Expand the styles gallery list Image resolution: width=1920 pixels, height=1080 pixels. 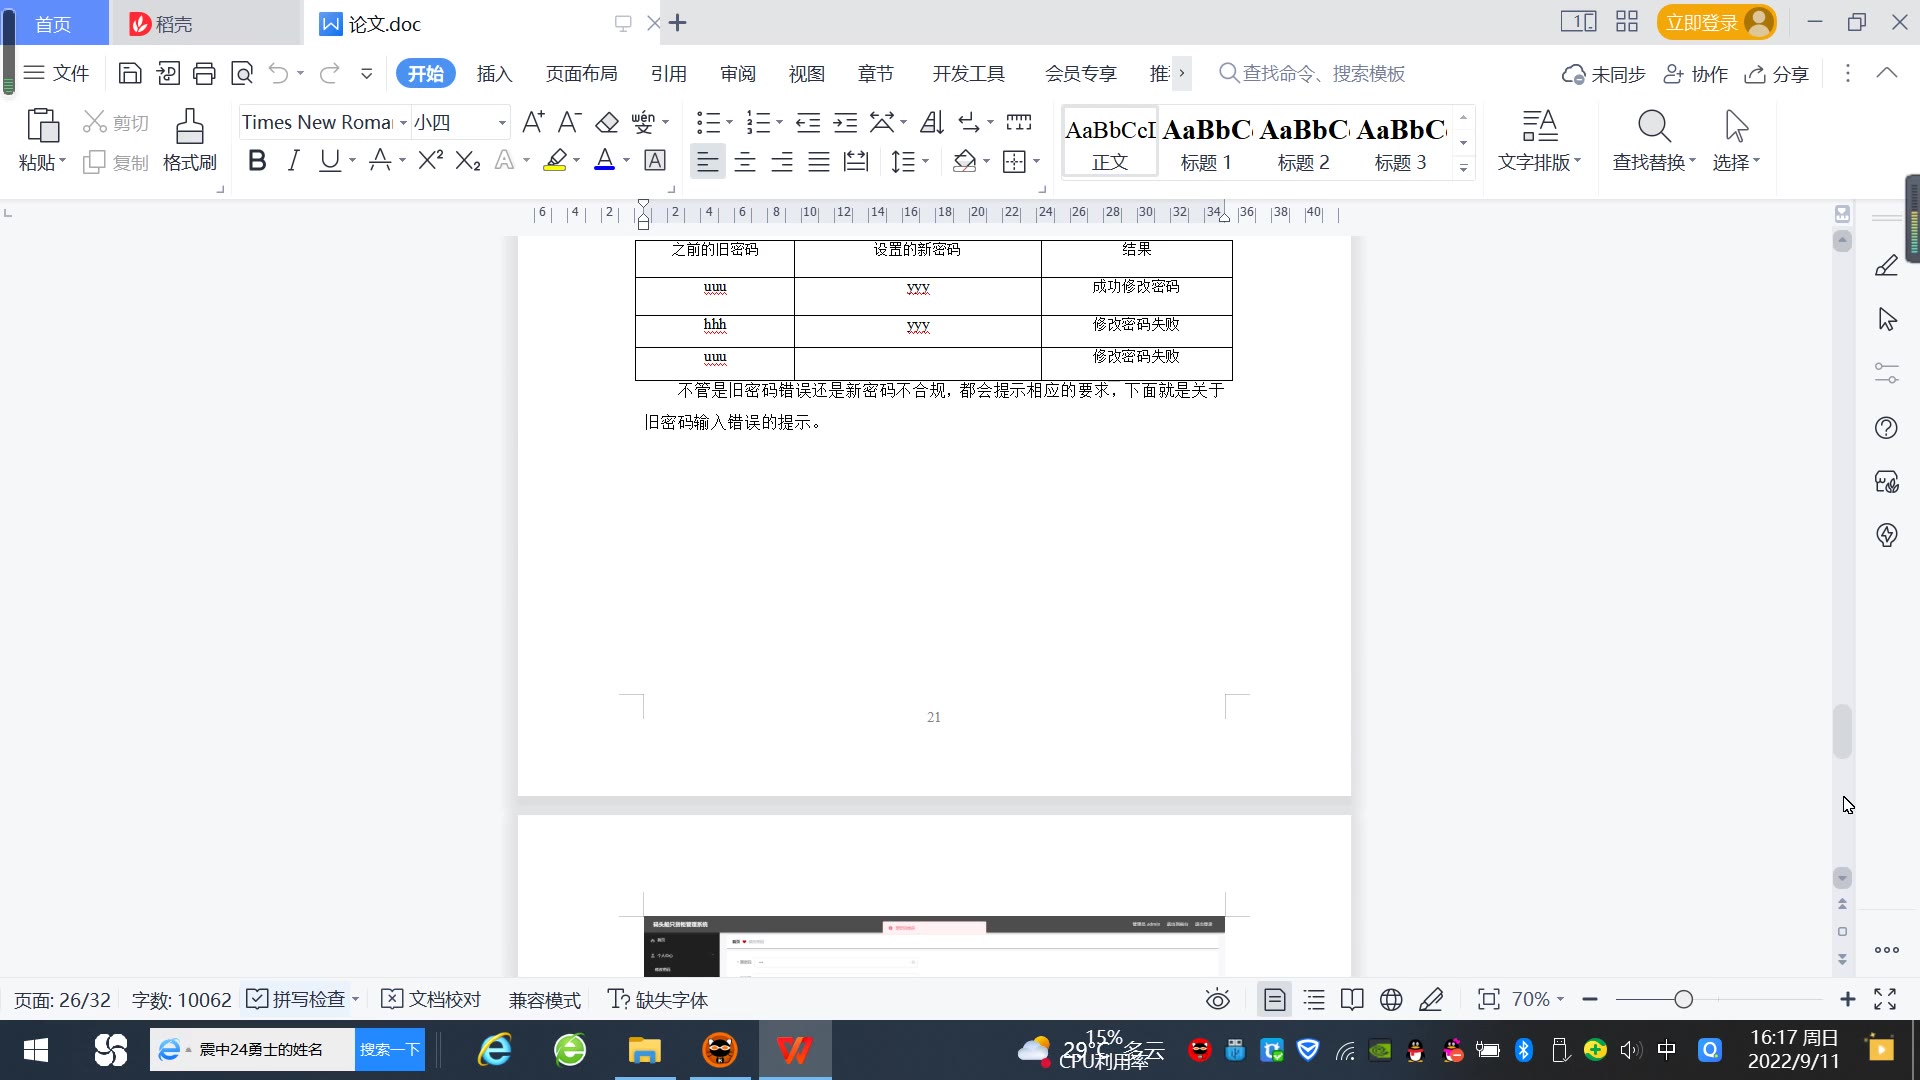tap(1463, 168)
